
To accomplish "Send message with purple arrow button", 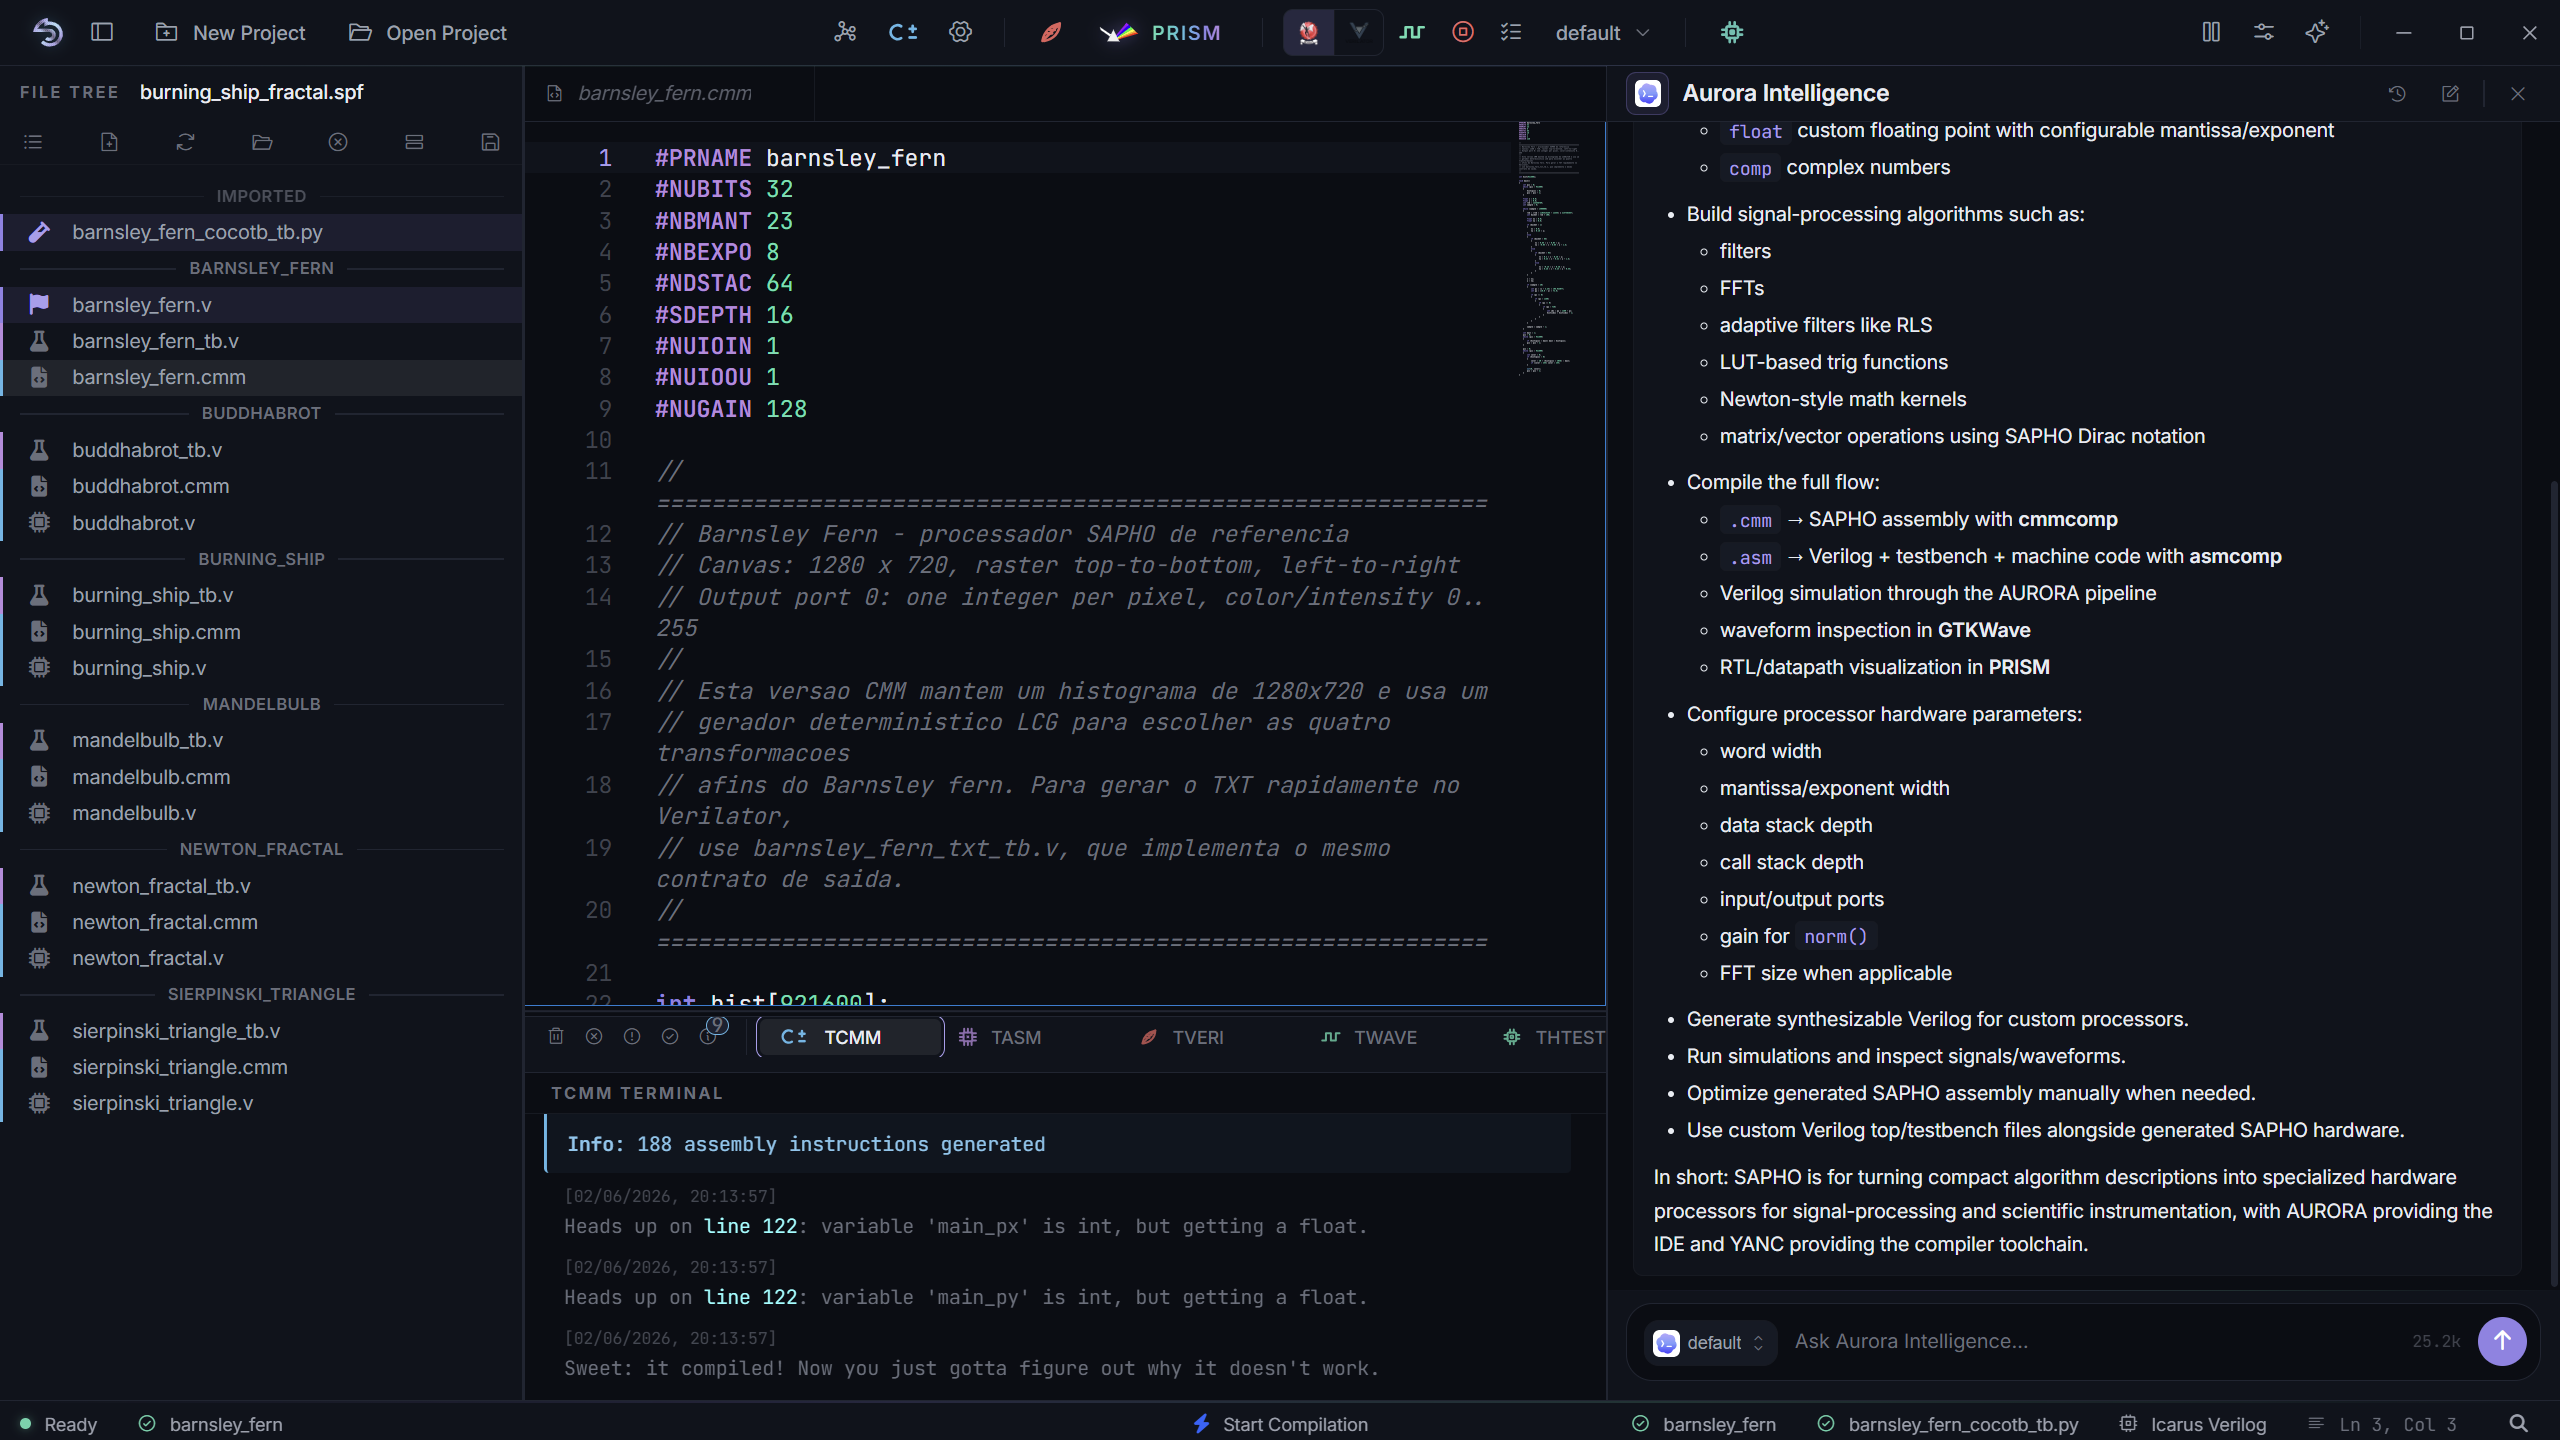I will tap(2502, 1341).
